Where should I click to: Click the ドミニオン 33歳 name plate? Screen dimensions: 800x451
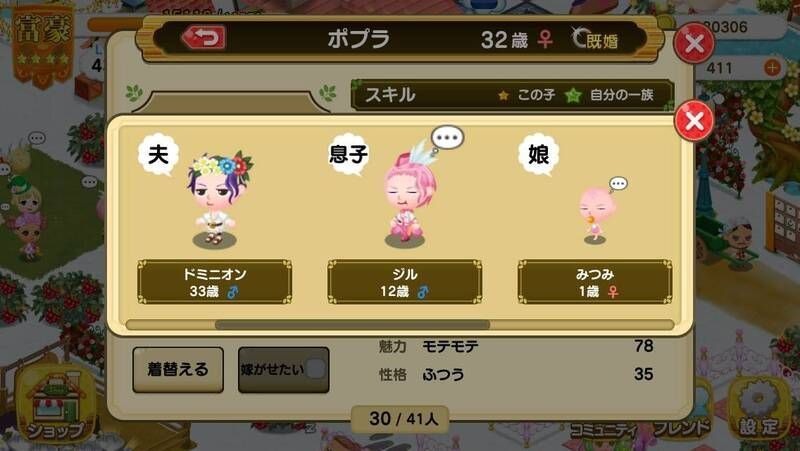214,282
